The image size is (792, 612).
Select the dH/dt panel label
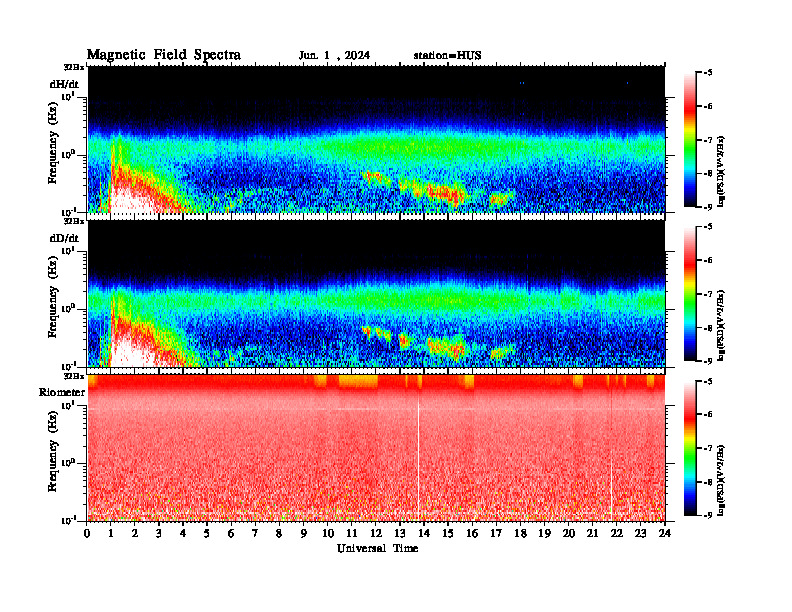pyautogui.click(x=64, y=84)
